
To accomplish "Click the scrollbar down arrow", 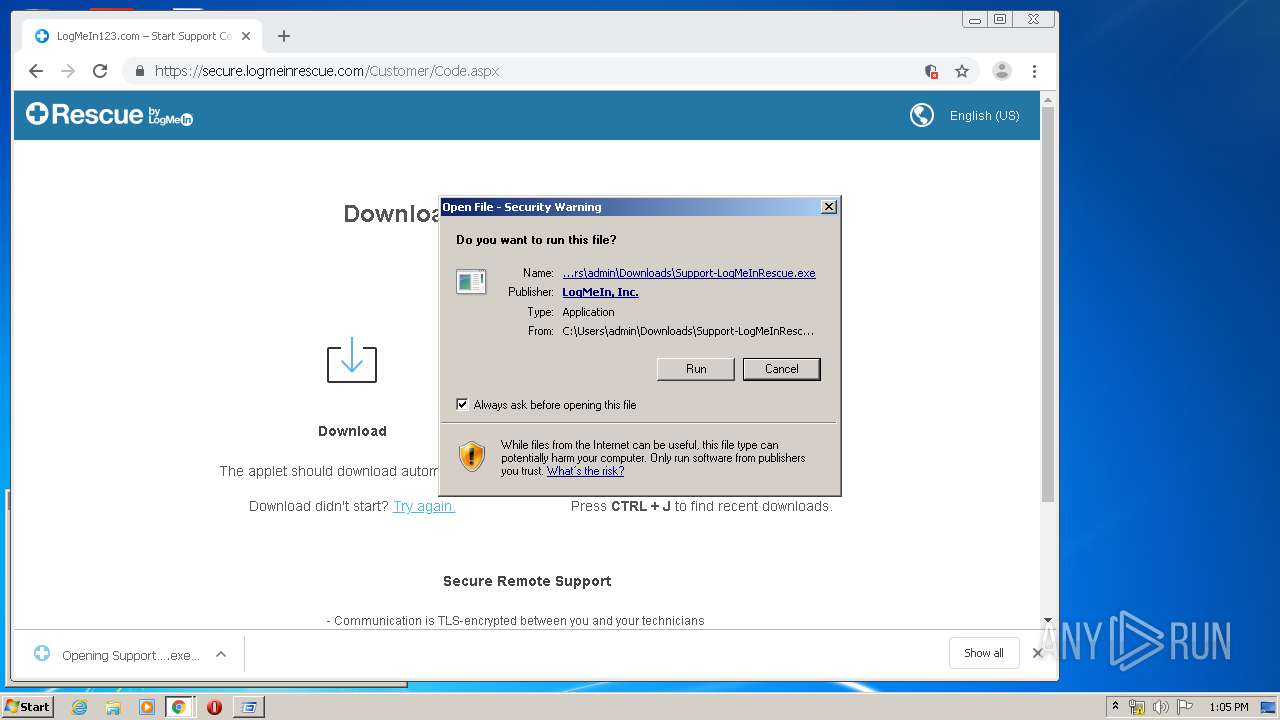I will point(1048,621).
